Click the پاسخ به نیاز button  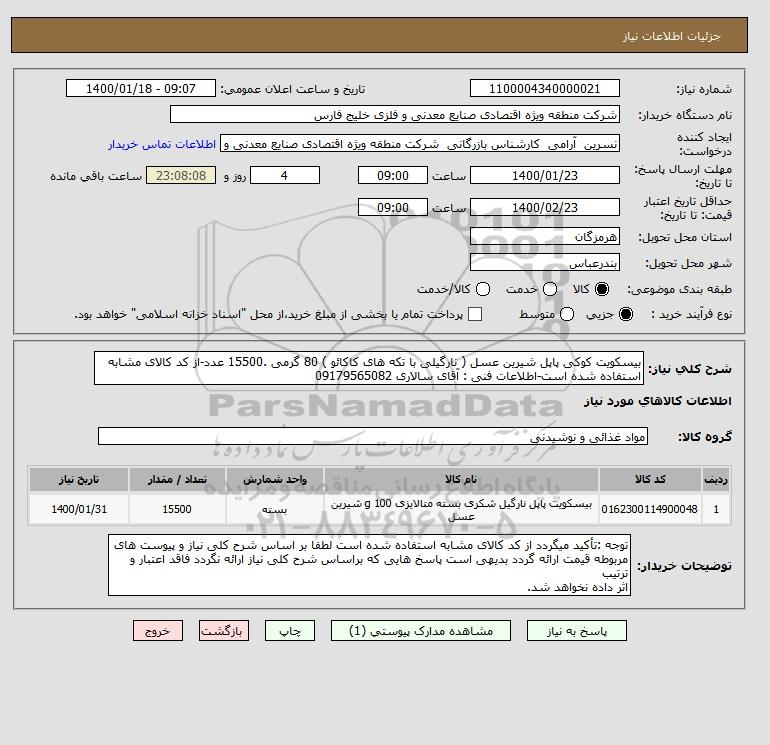577,631
